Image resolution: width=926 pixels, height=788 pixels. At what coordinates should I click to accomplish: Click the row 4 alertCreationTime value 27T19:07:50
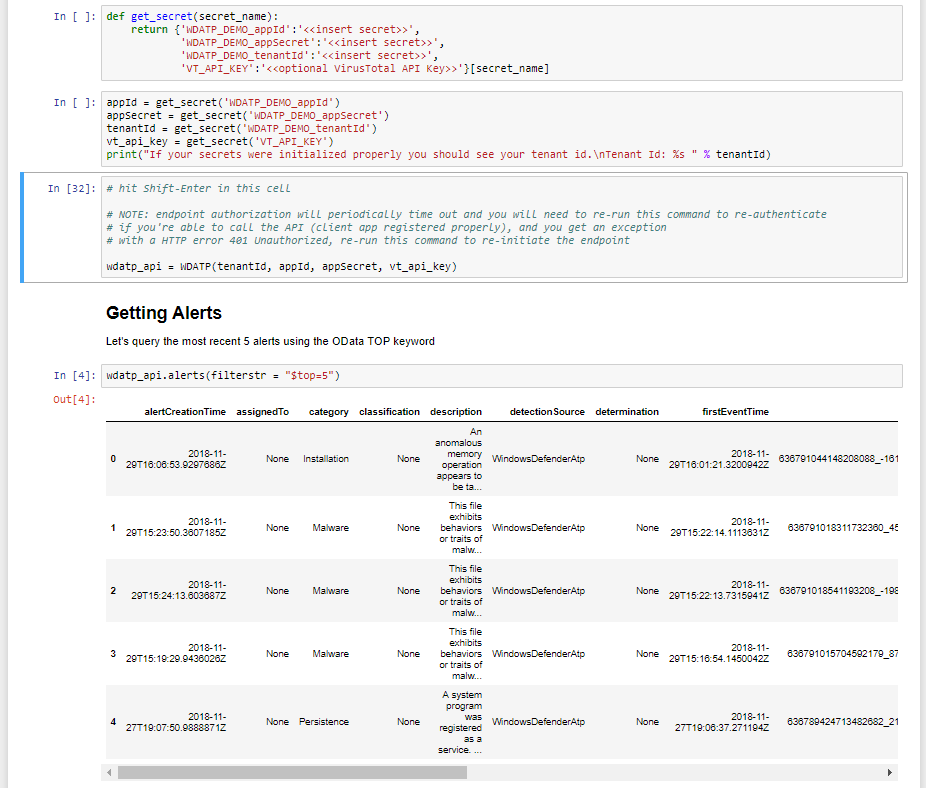(x=176, y=722)
